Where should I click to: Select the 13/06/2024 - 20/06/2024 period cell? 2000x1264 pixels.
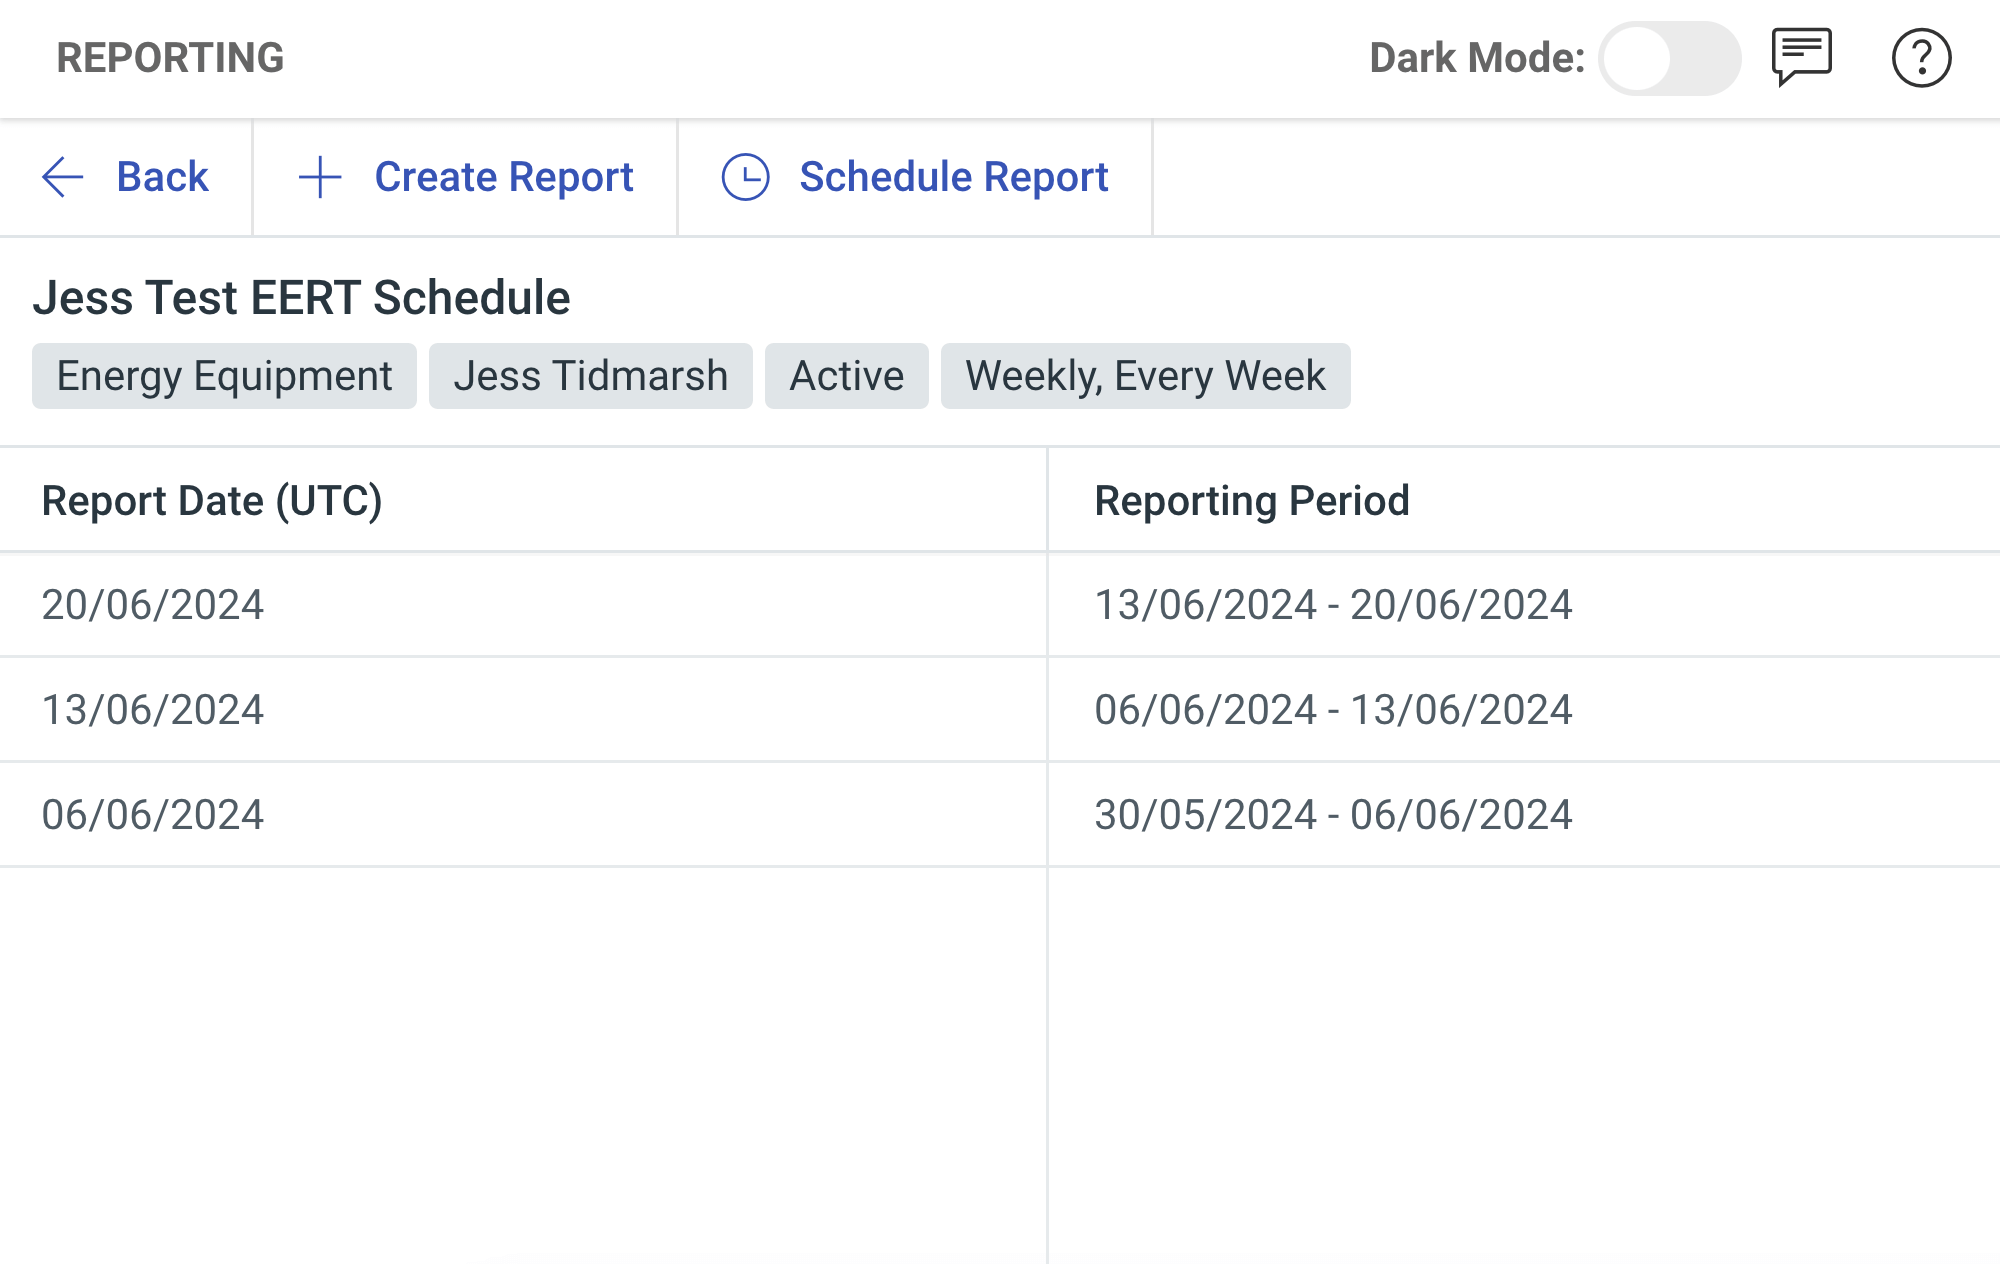click(1524, 604)
